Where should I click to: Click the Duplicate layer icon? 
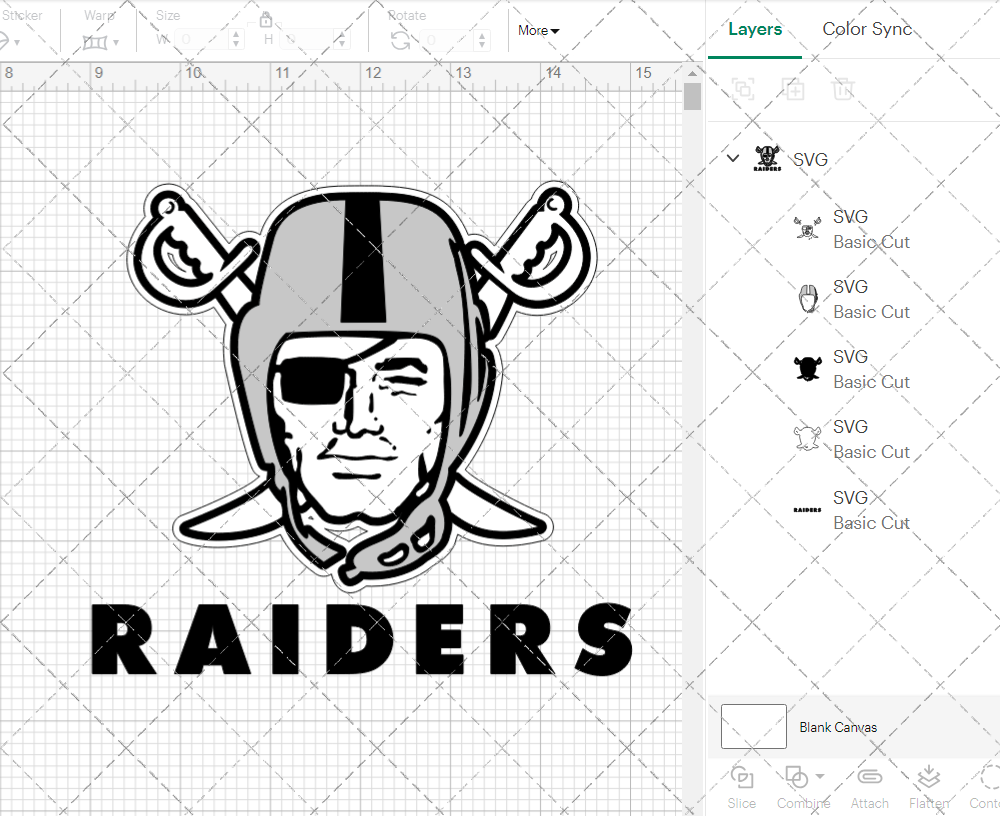pos(793,89)
